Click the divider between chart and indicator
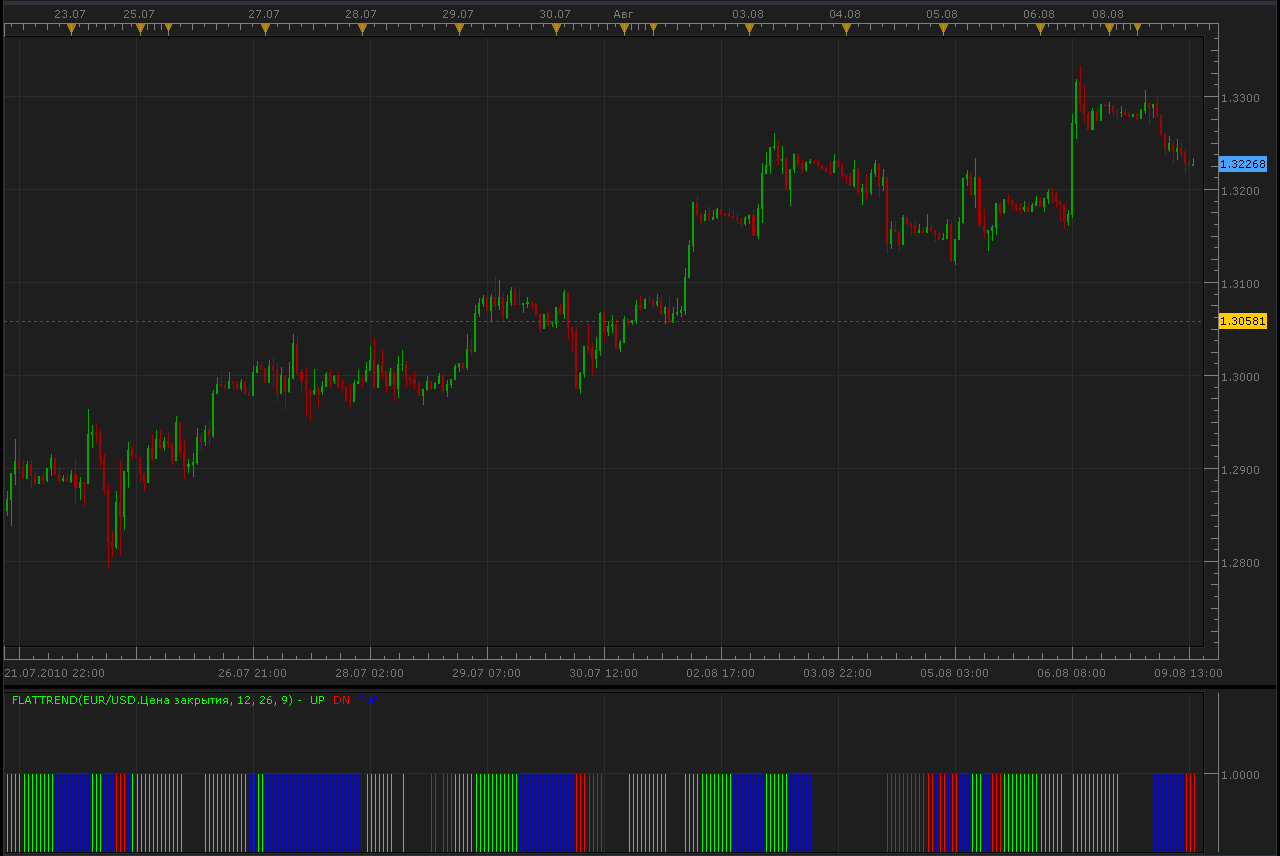This screenshot has height=856, width=1280. (640, 686)
